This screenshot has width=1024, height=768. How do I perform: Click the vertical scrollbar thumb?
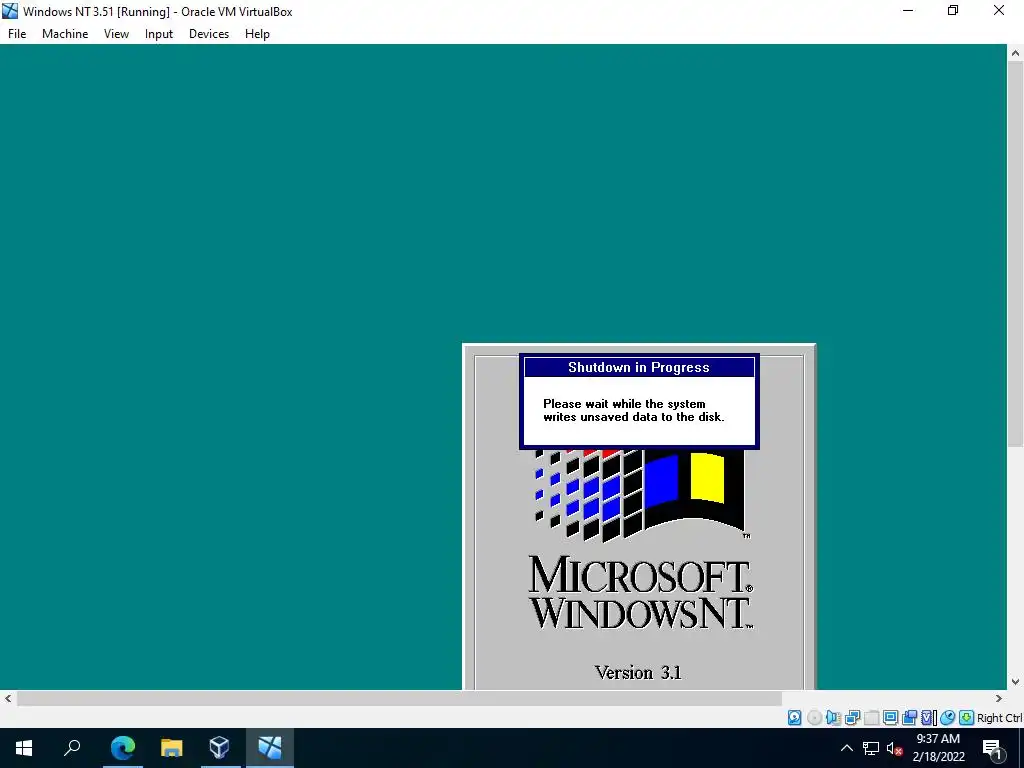click(x=1015, y=255)
